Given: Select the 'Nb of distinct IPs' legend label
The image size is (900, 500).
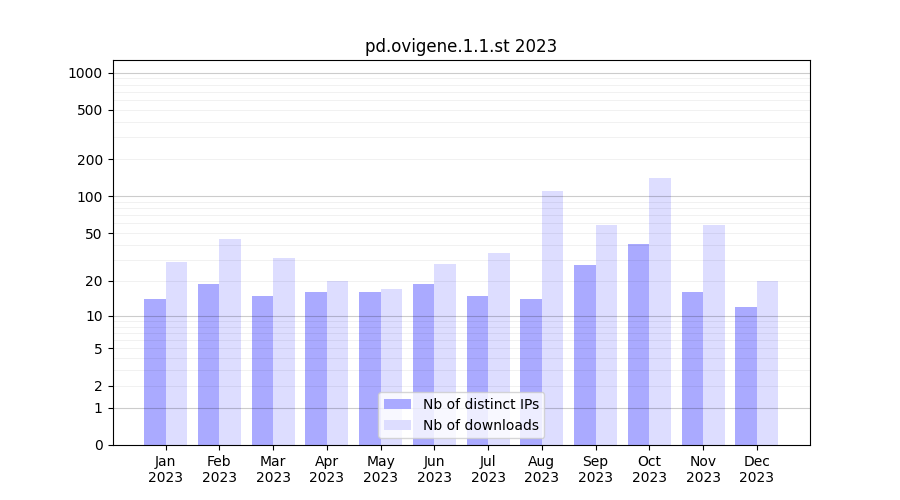Looking at the screenshot, I should pyautogui.click(x=480, y=404).
